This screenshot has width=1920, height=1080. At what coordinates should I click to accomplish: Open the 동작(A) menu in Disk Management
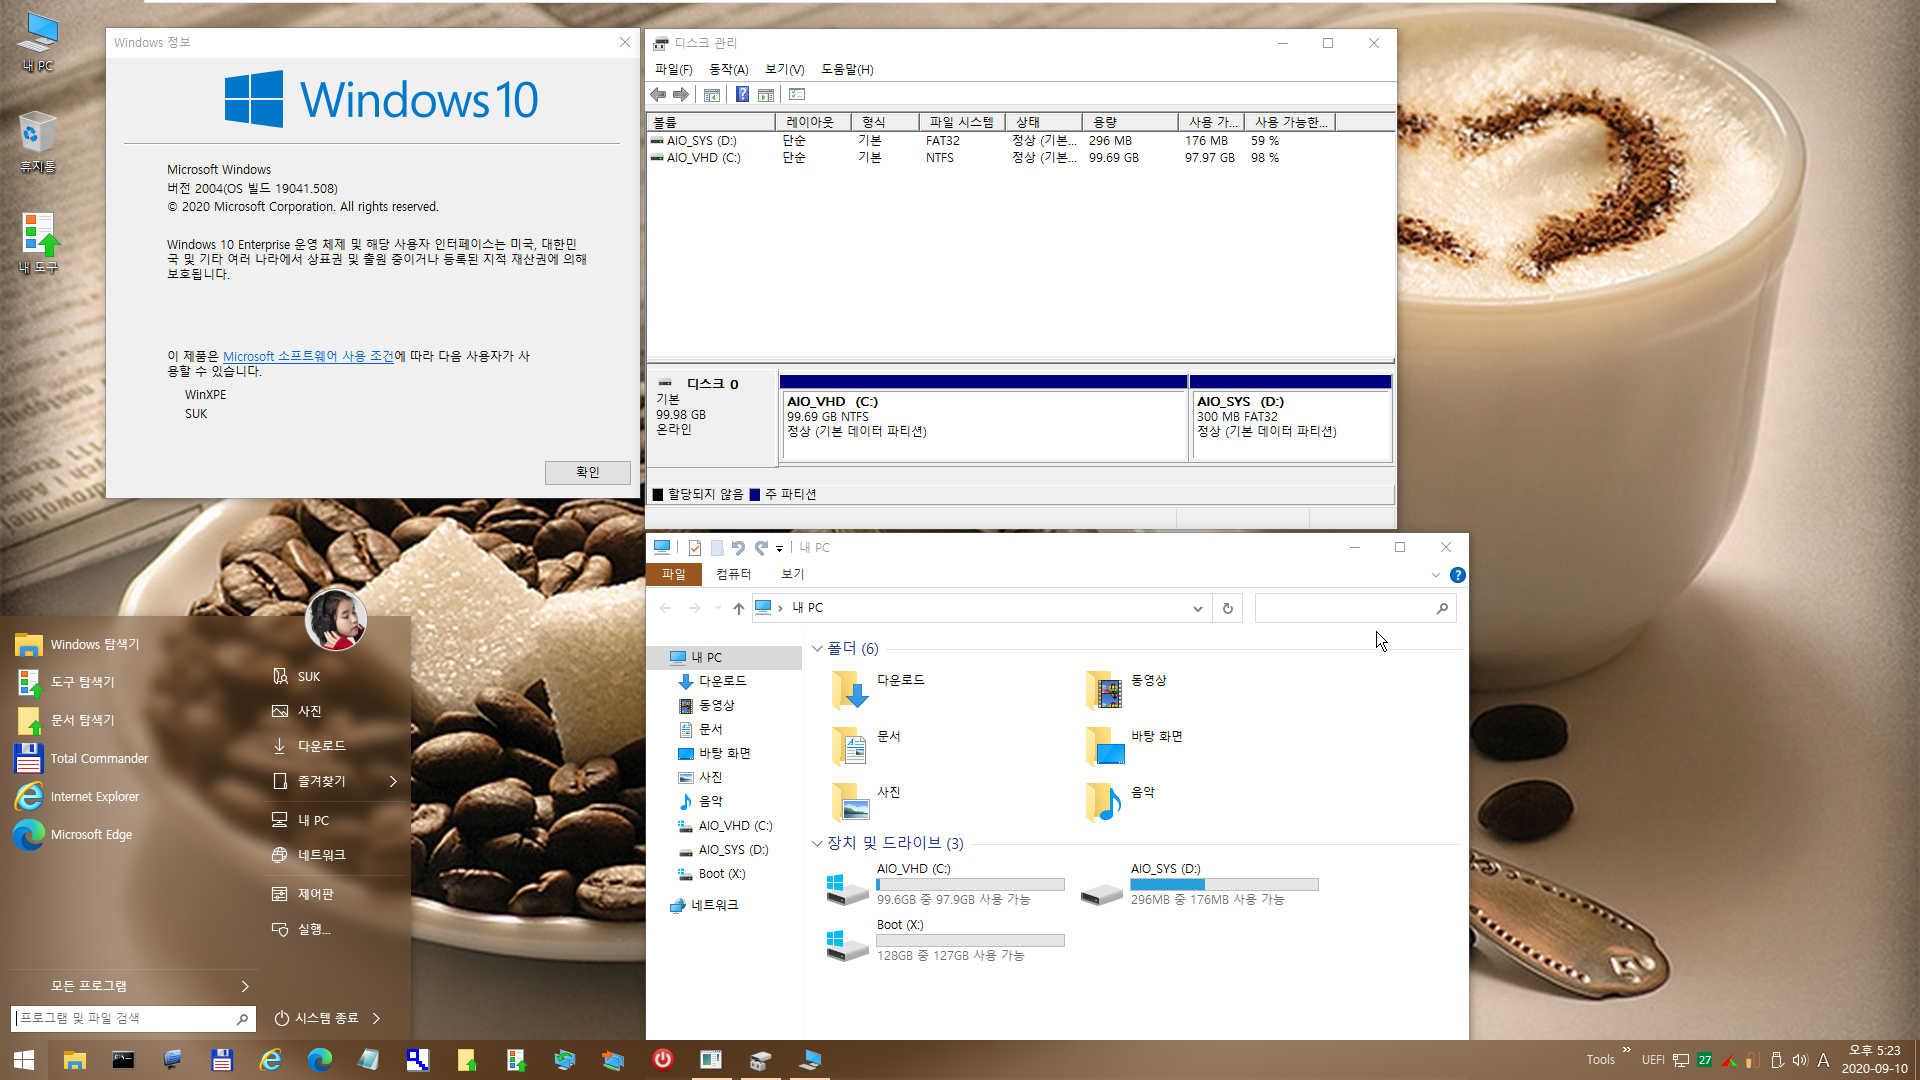[x=729, y=69]
